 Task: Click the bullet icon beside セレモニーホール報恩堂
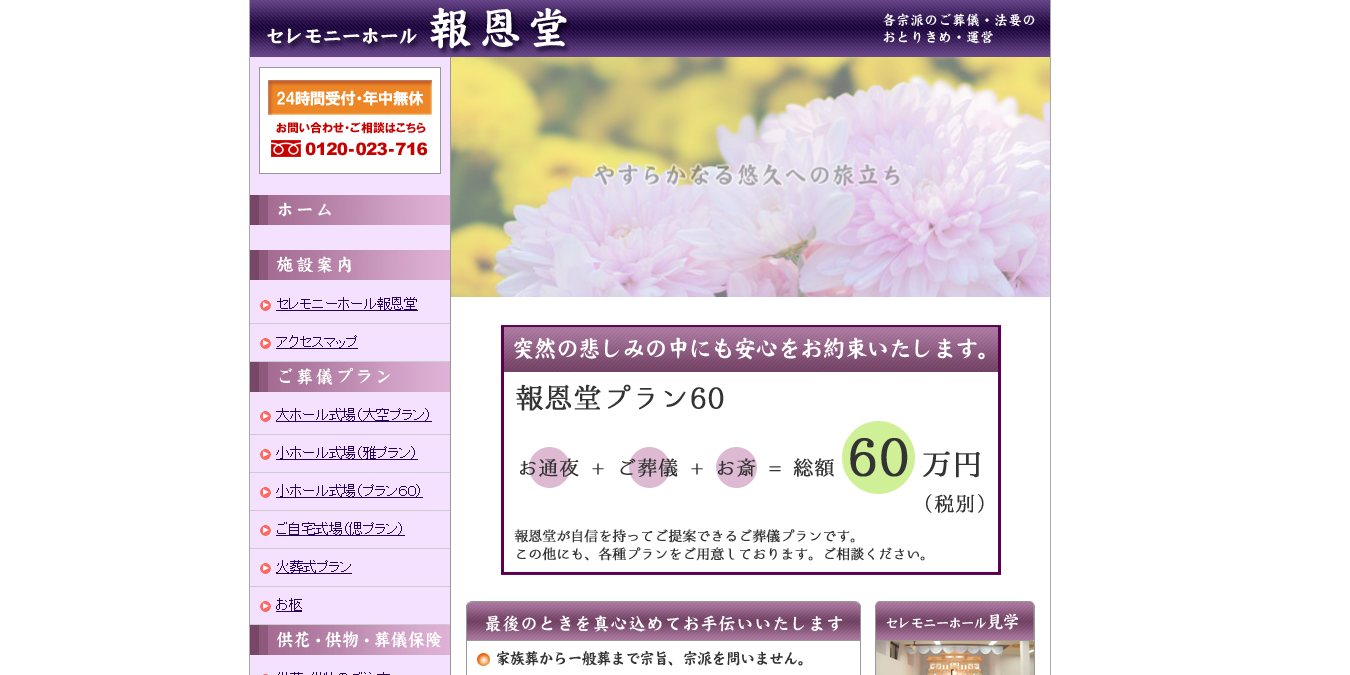(266, 305)
